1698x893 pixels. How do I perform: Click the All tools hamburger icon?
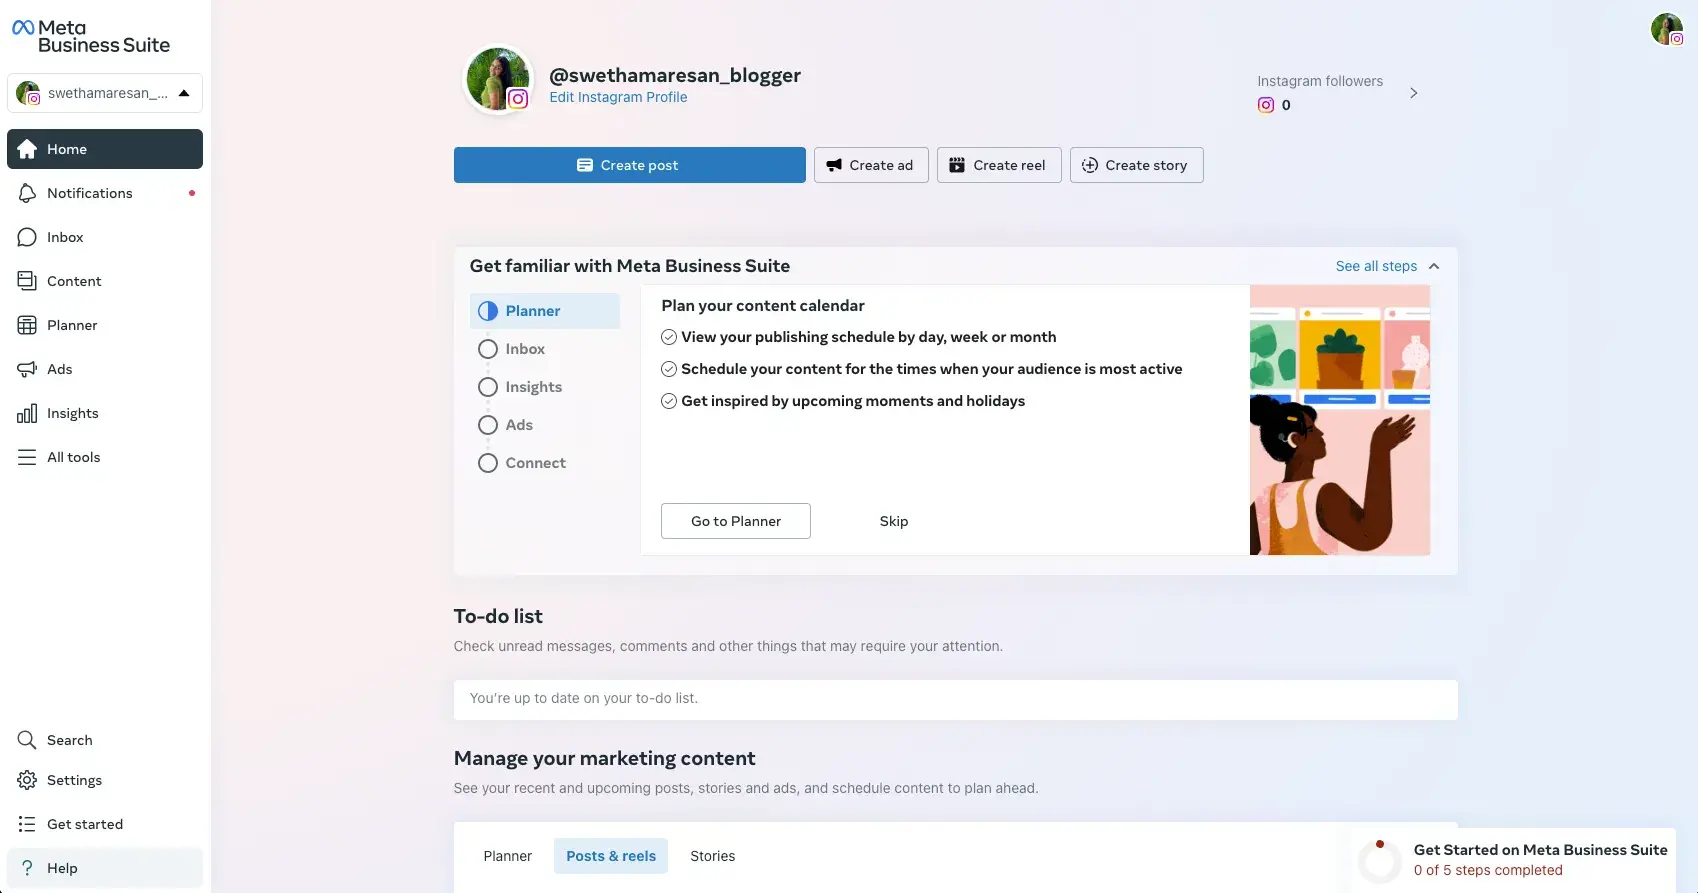coord(27,457)
